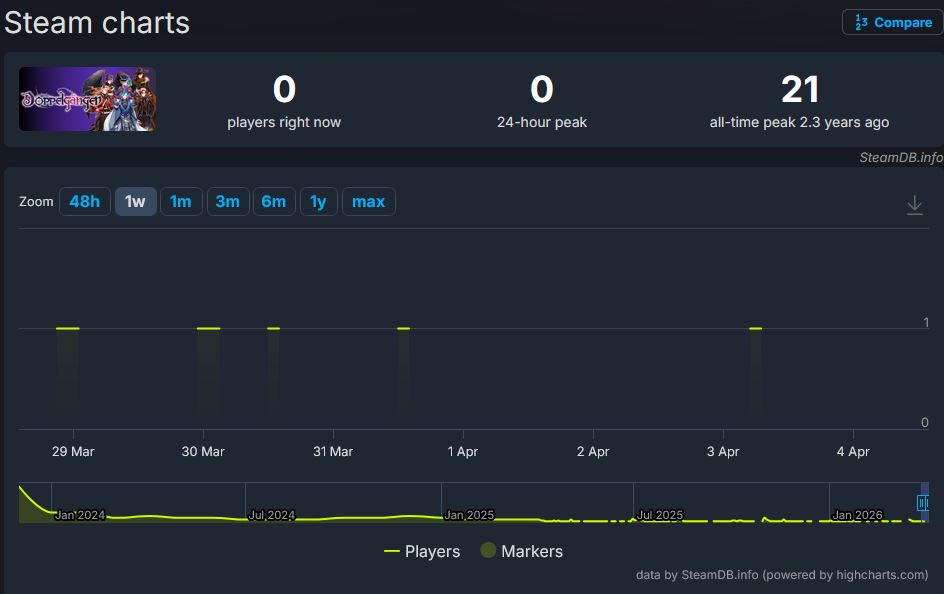Click the '24-hour peak' label
The width and height of the screenshot is (944, 594).
542,122
